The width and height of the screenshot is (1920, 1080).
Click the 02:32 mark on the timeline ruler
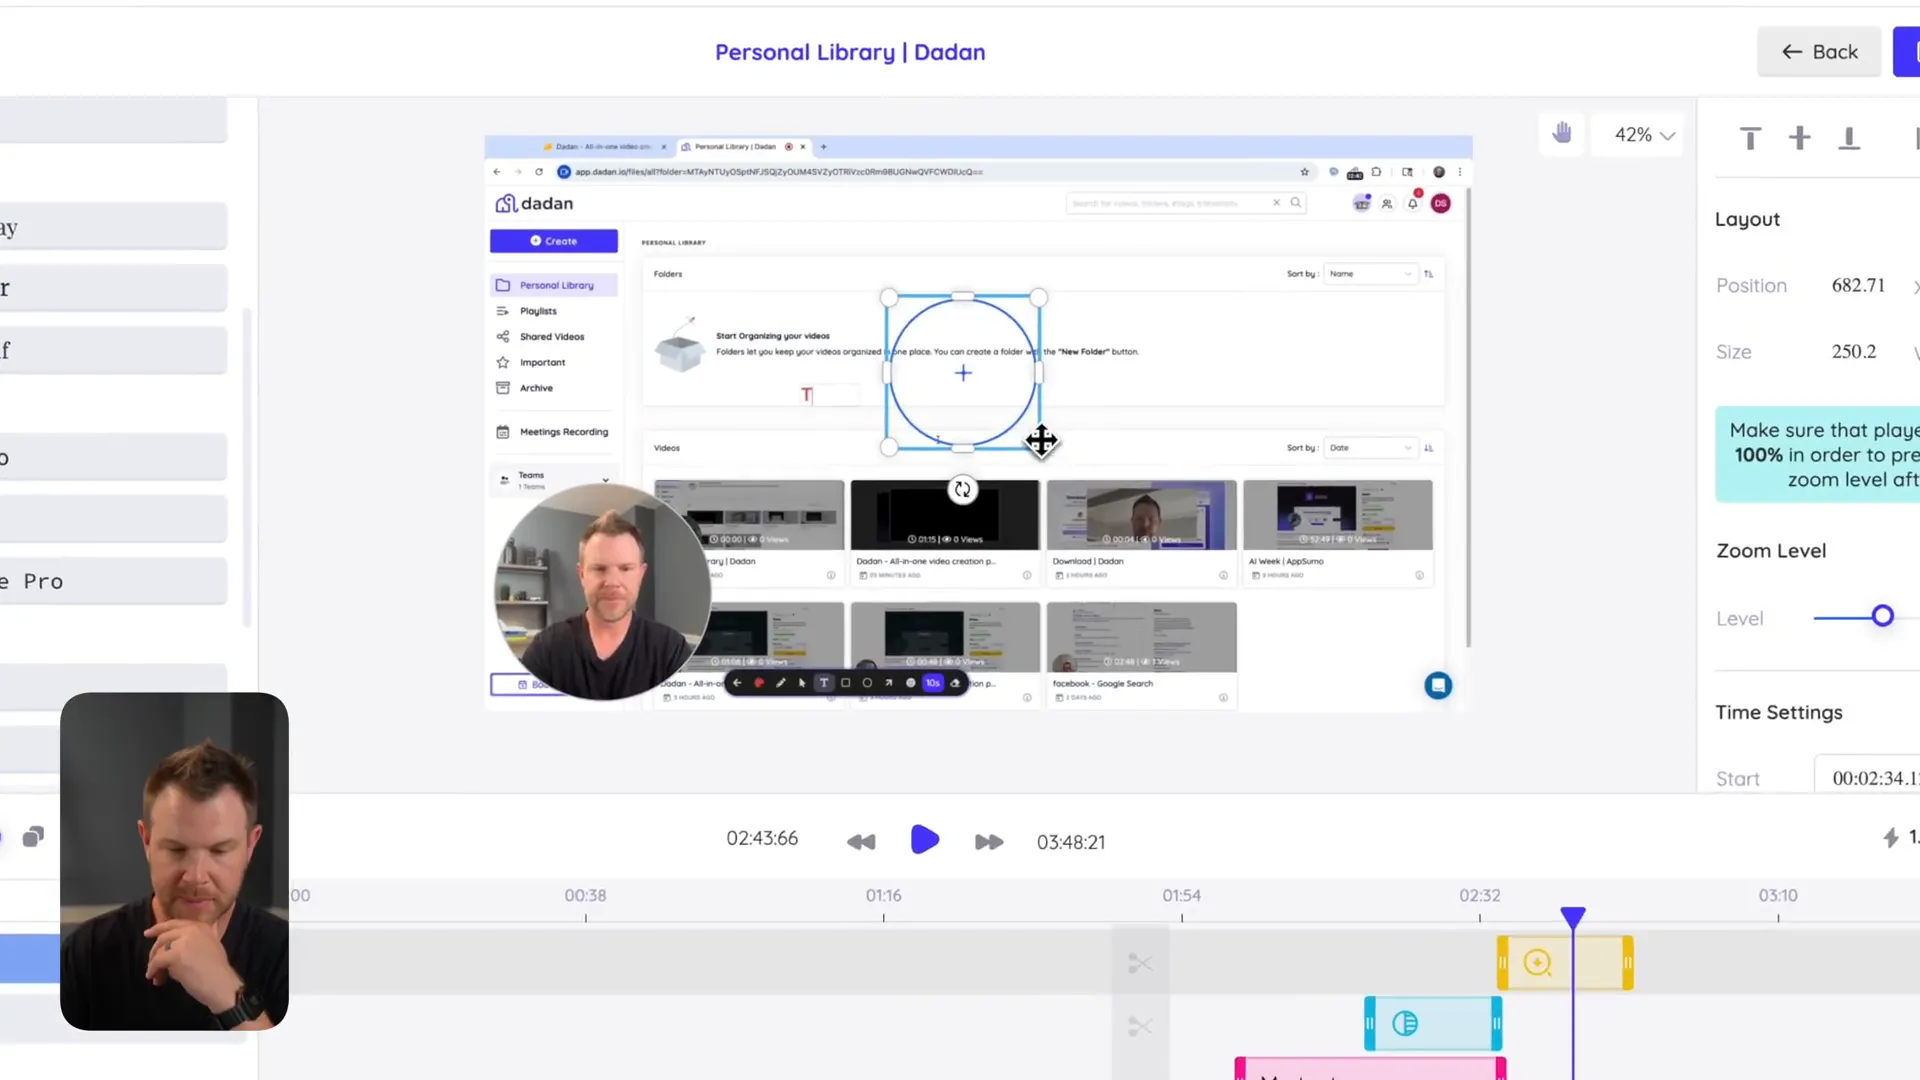tap(1479, 895)
